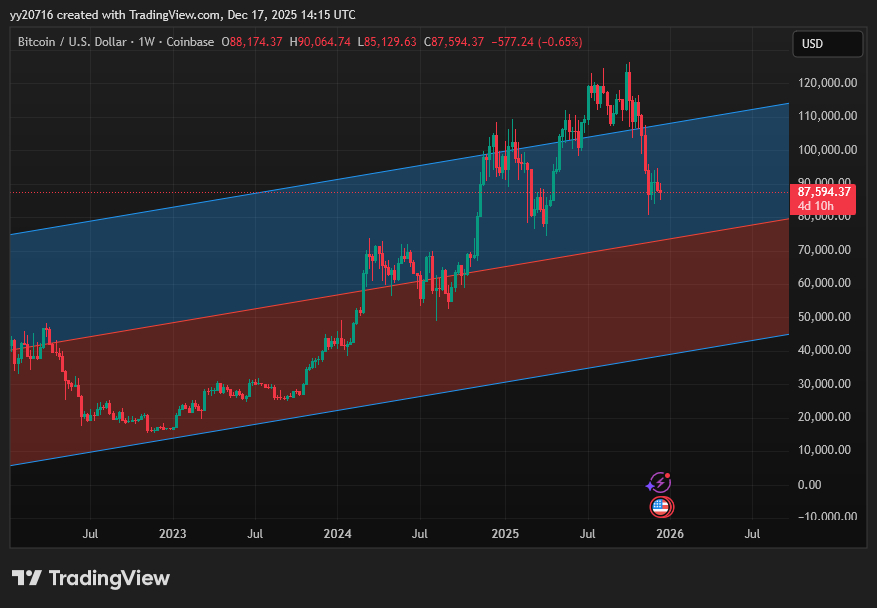Click the 2024 label on the time axis

click(338, 535)
